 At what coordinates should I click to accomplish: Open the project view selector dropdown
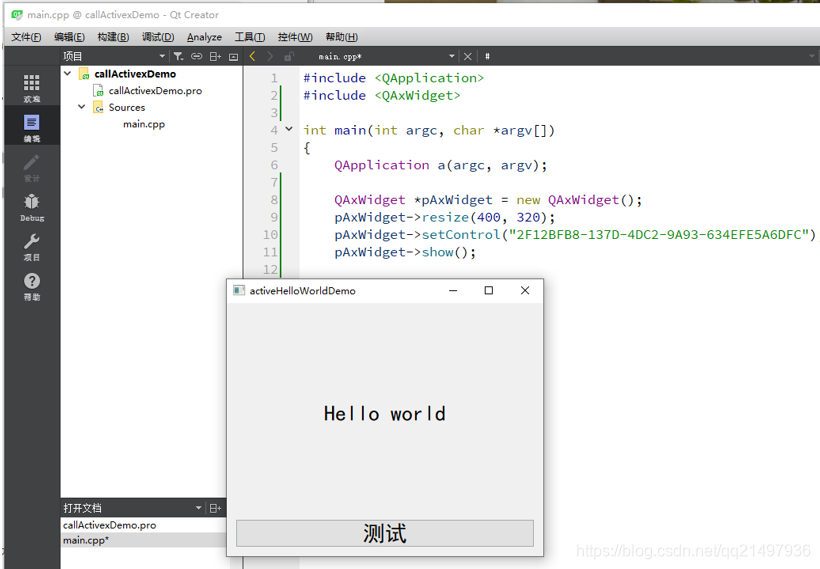click(x=162, y=56)
